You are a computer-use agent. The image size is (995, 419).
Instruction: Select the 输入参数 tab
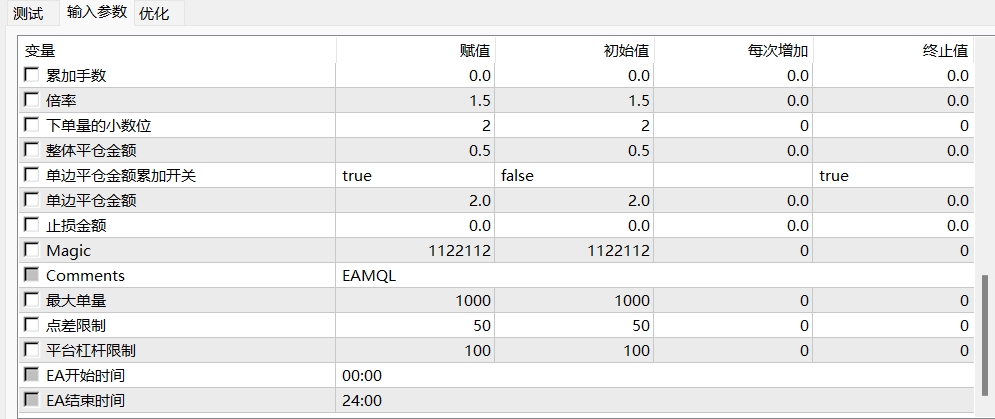click(97, 12)
